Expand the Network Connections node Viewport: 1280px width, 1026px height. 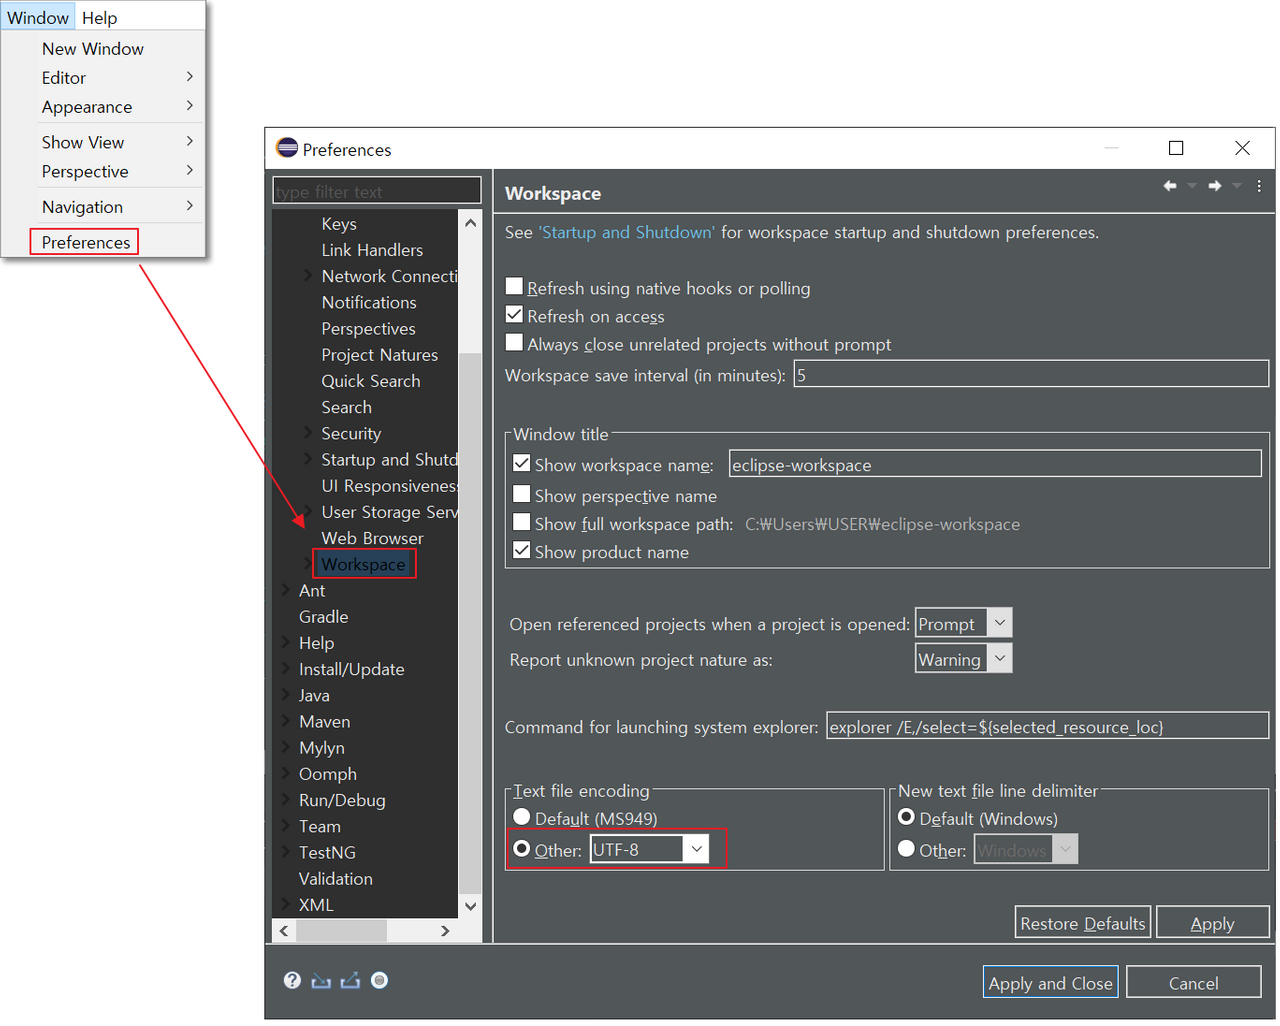(308, 276)
